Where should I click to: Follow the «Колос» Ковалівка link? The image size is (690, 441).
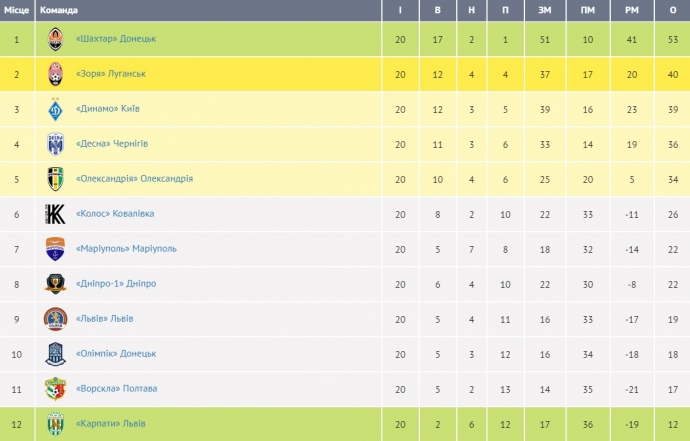tap(115, 214)
